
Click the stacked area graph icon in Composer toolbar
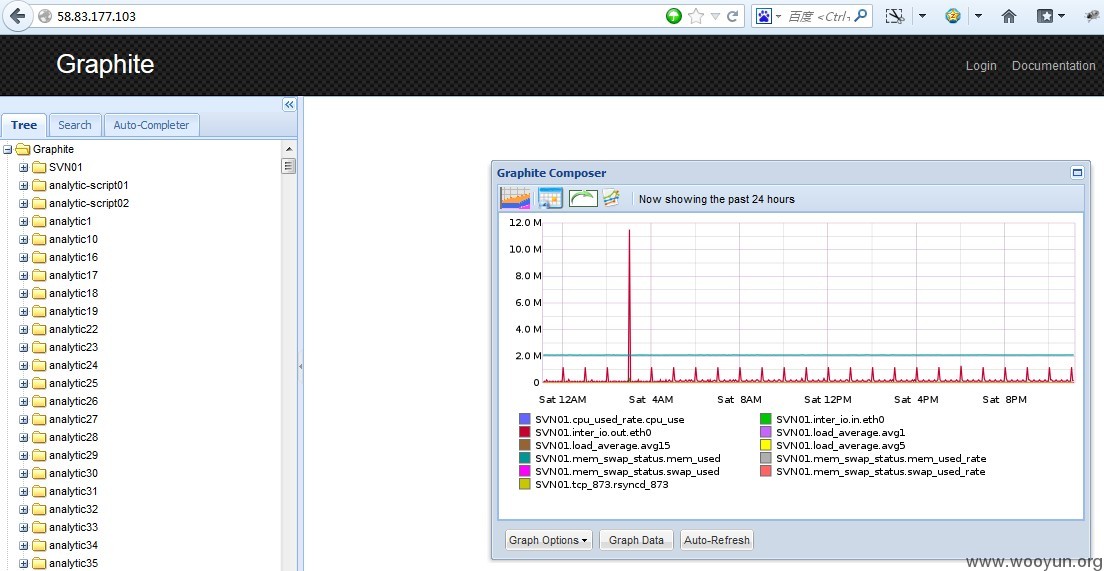515,198
